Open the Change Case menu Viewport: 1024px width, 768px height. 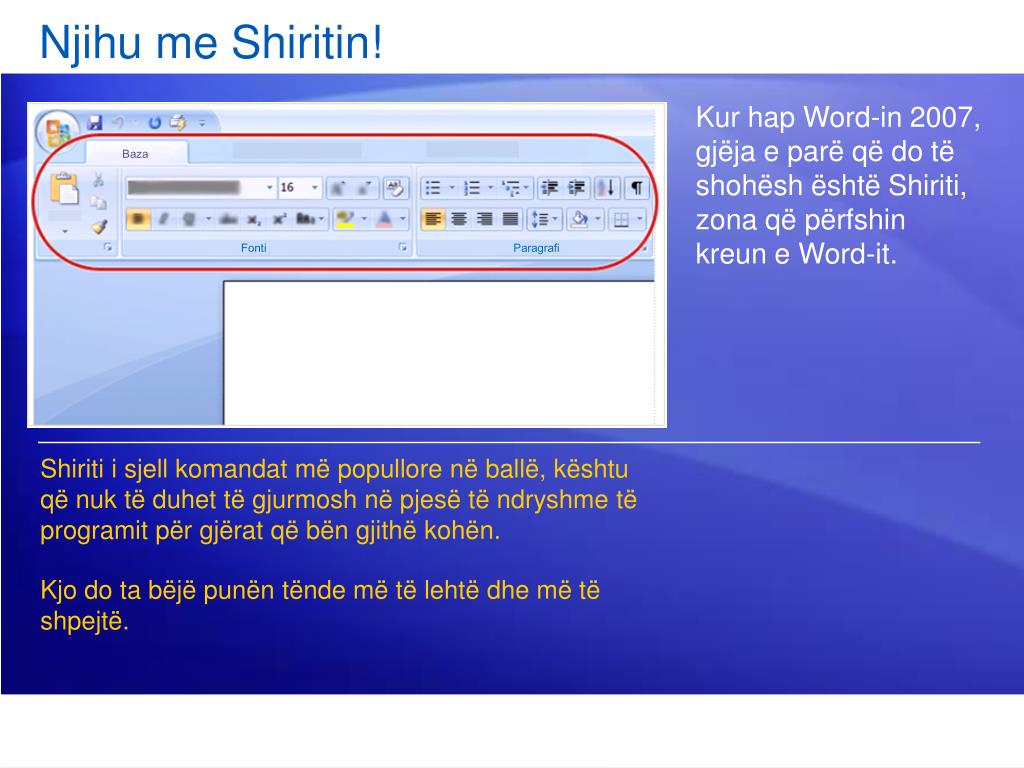pyautogui.click(x=310, y=219)
